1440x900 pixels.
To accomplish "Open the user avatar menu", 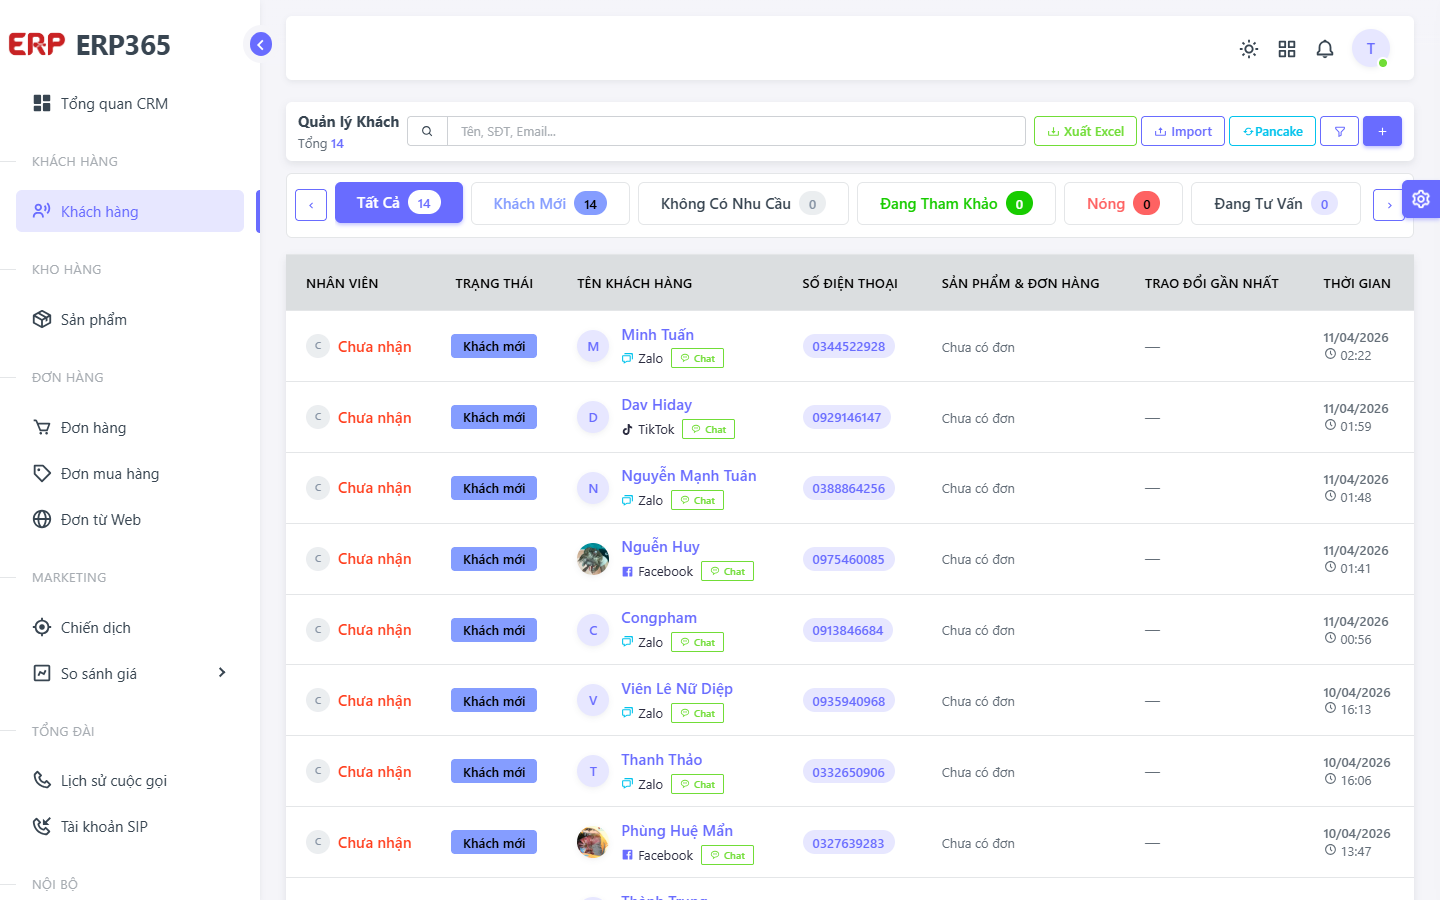I will pos(1371,48).
